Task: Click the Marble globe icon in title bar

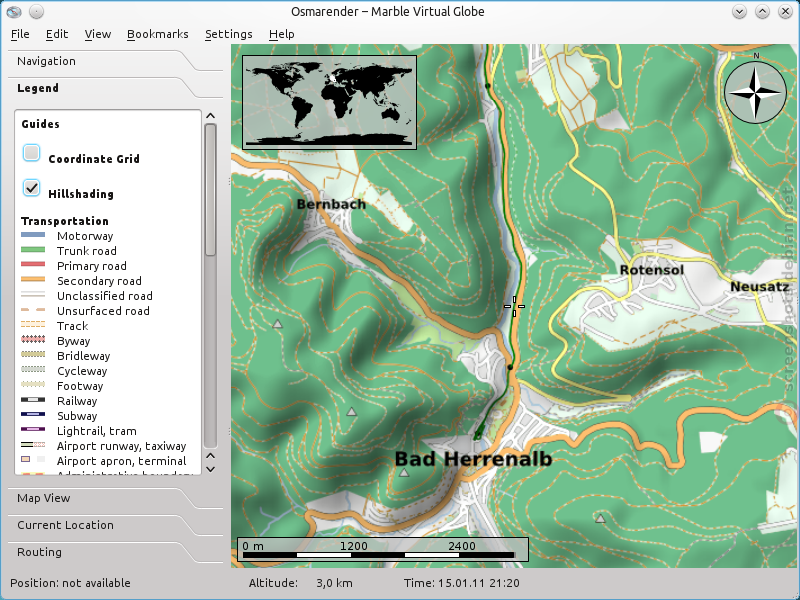Action: 14,11
